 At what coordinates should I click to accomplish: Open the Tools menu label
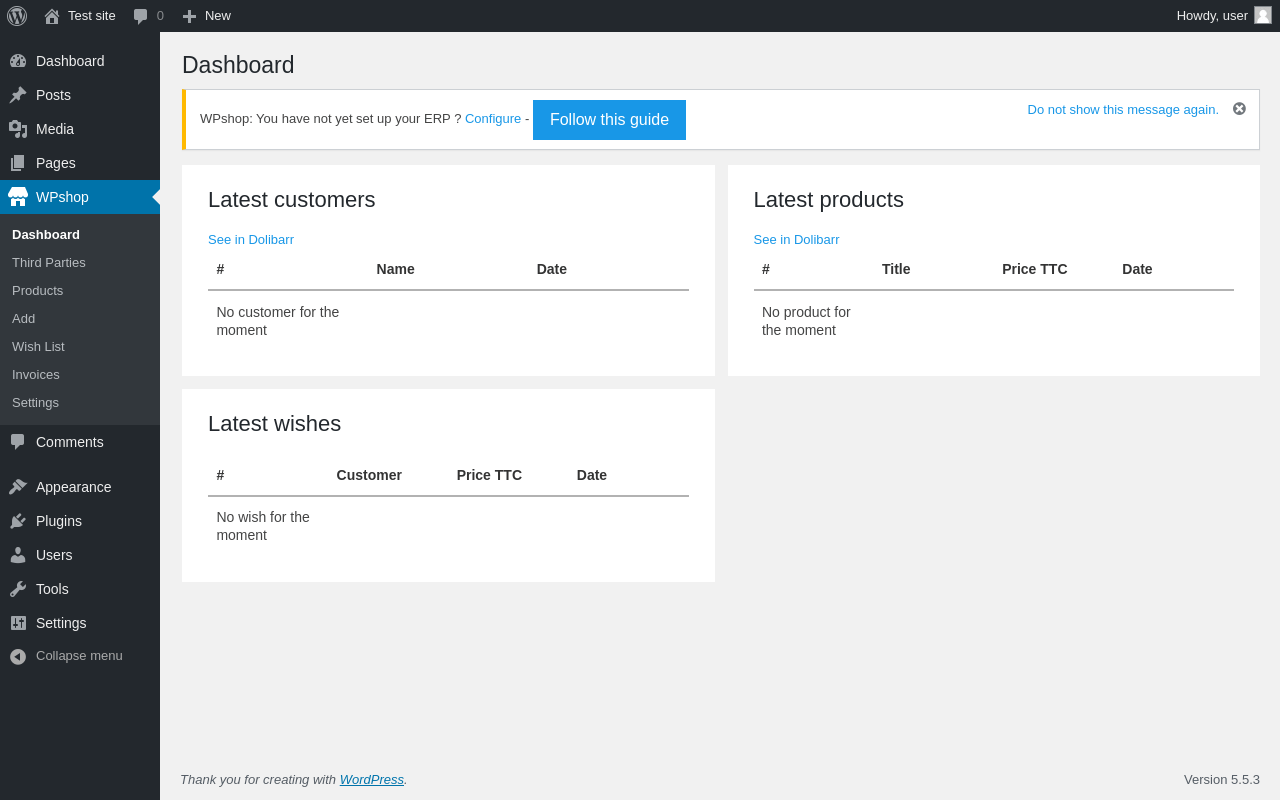coord(52,589)
